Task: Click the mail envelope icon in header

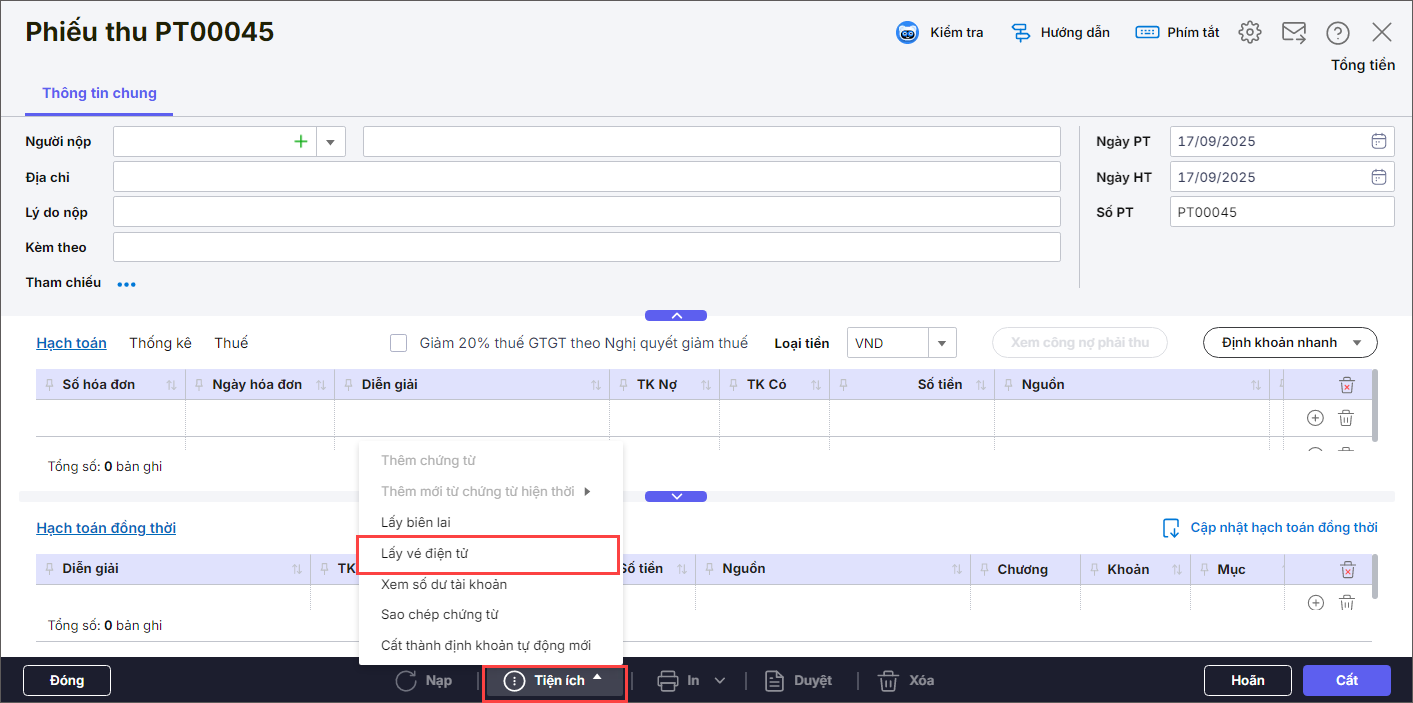Action: click(1294, 33)
